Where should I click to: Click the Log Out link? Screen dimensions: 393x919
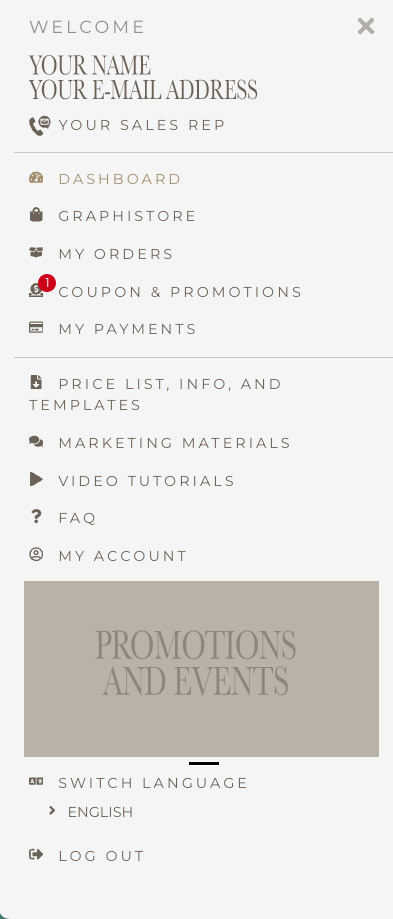[101, 856]
